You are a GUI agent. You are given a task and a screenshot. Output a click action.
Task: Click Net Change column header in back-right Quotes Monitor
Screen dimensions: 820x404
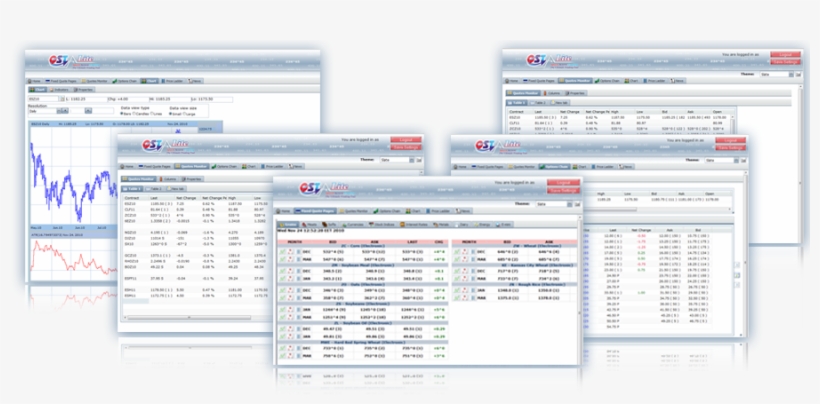pos(568,111)
